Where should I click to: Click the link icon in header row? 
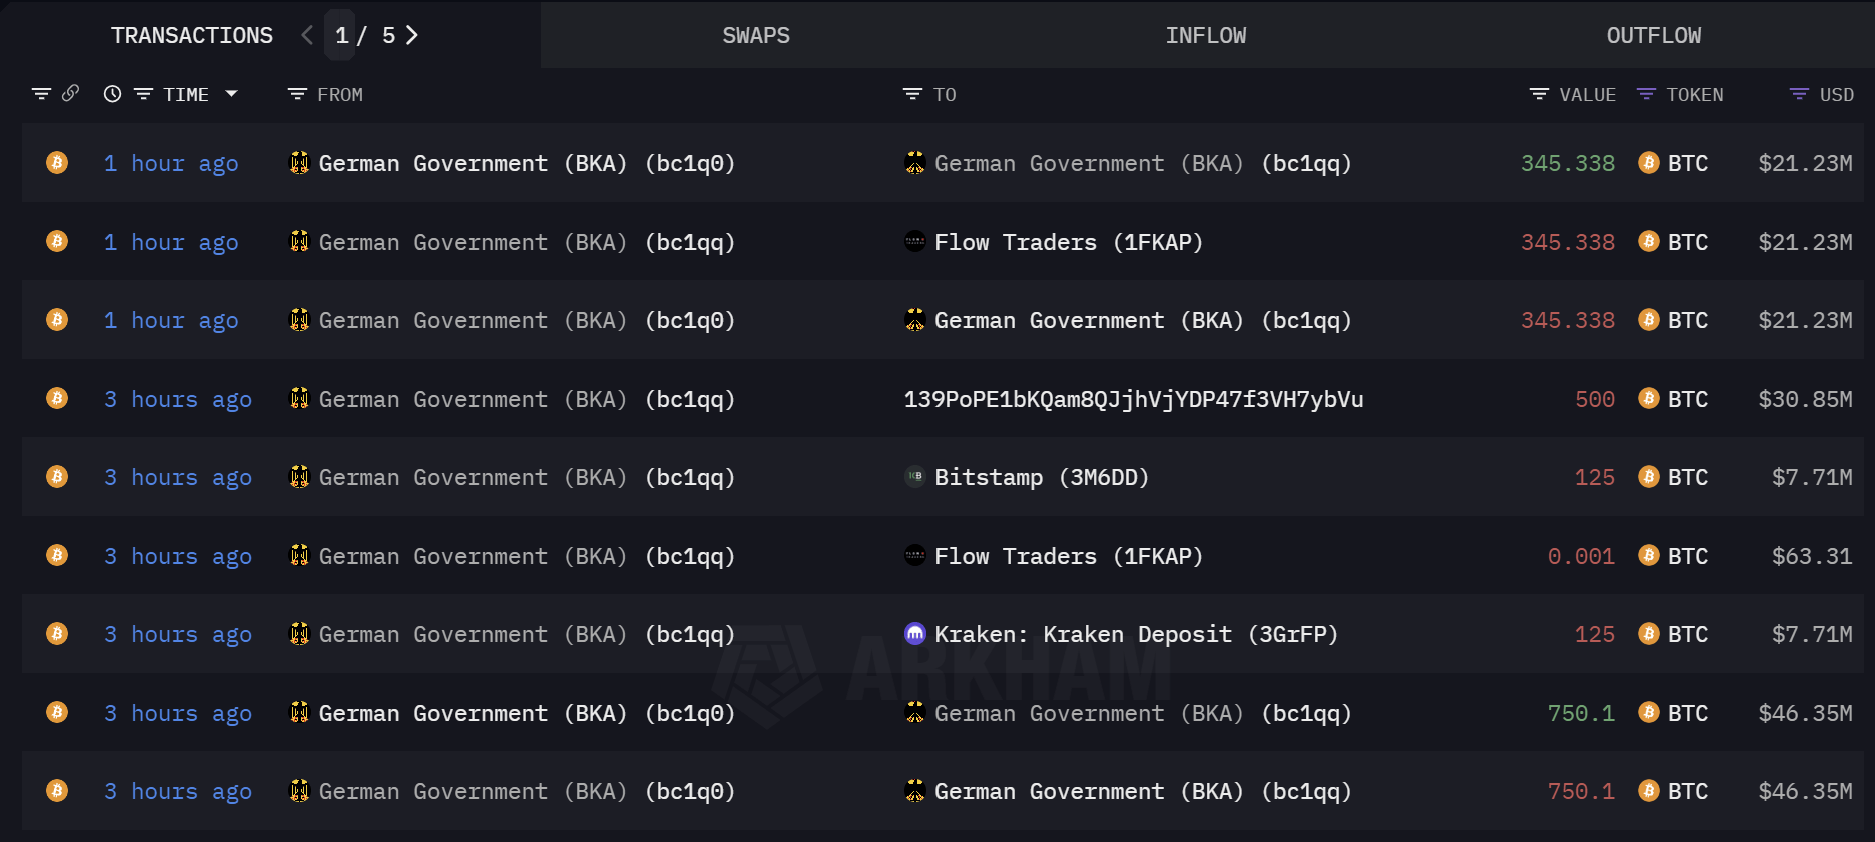[x=70, y=93]
